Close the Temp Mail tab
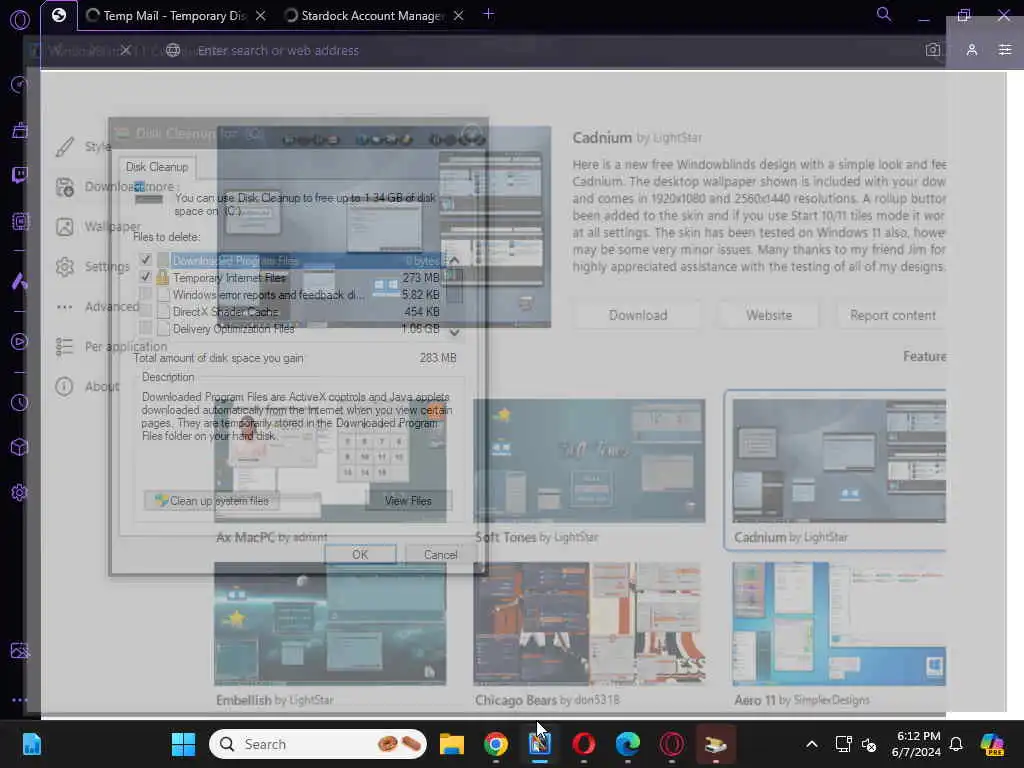This screenshot has width=1024, height=768. [261, 16]
